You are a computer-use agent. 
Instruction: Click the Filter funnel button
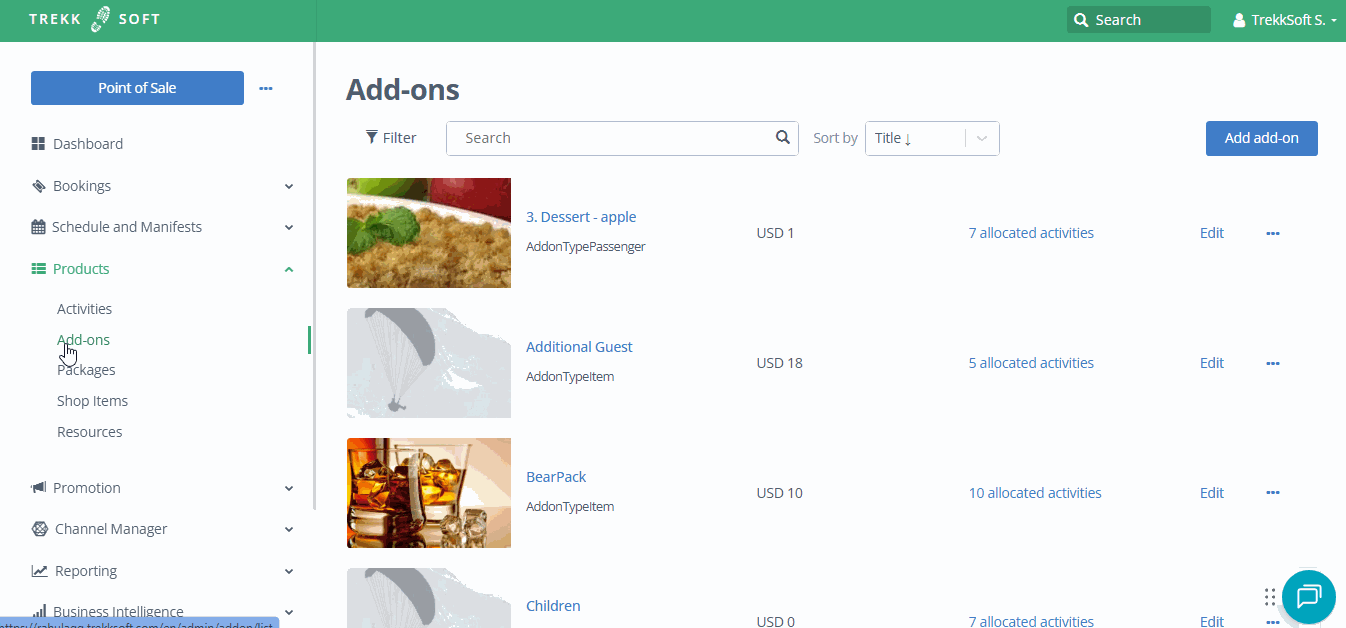click(391, 138)
